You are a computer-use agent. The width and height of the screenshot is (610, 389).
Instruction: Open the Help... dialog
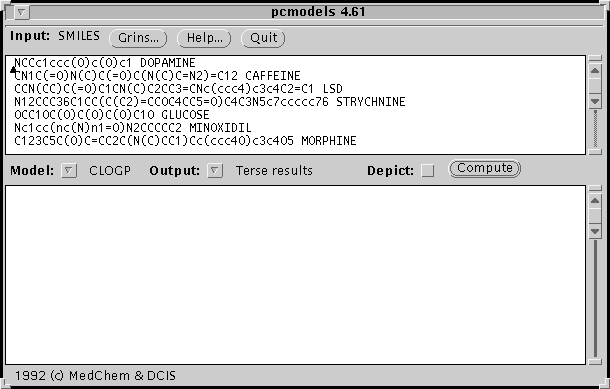click(204, 38)
